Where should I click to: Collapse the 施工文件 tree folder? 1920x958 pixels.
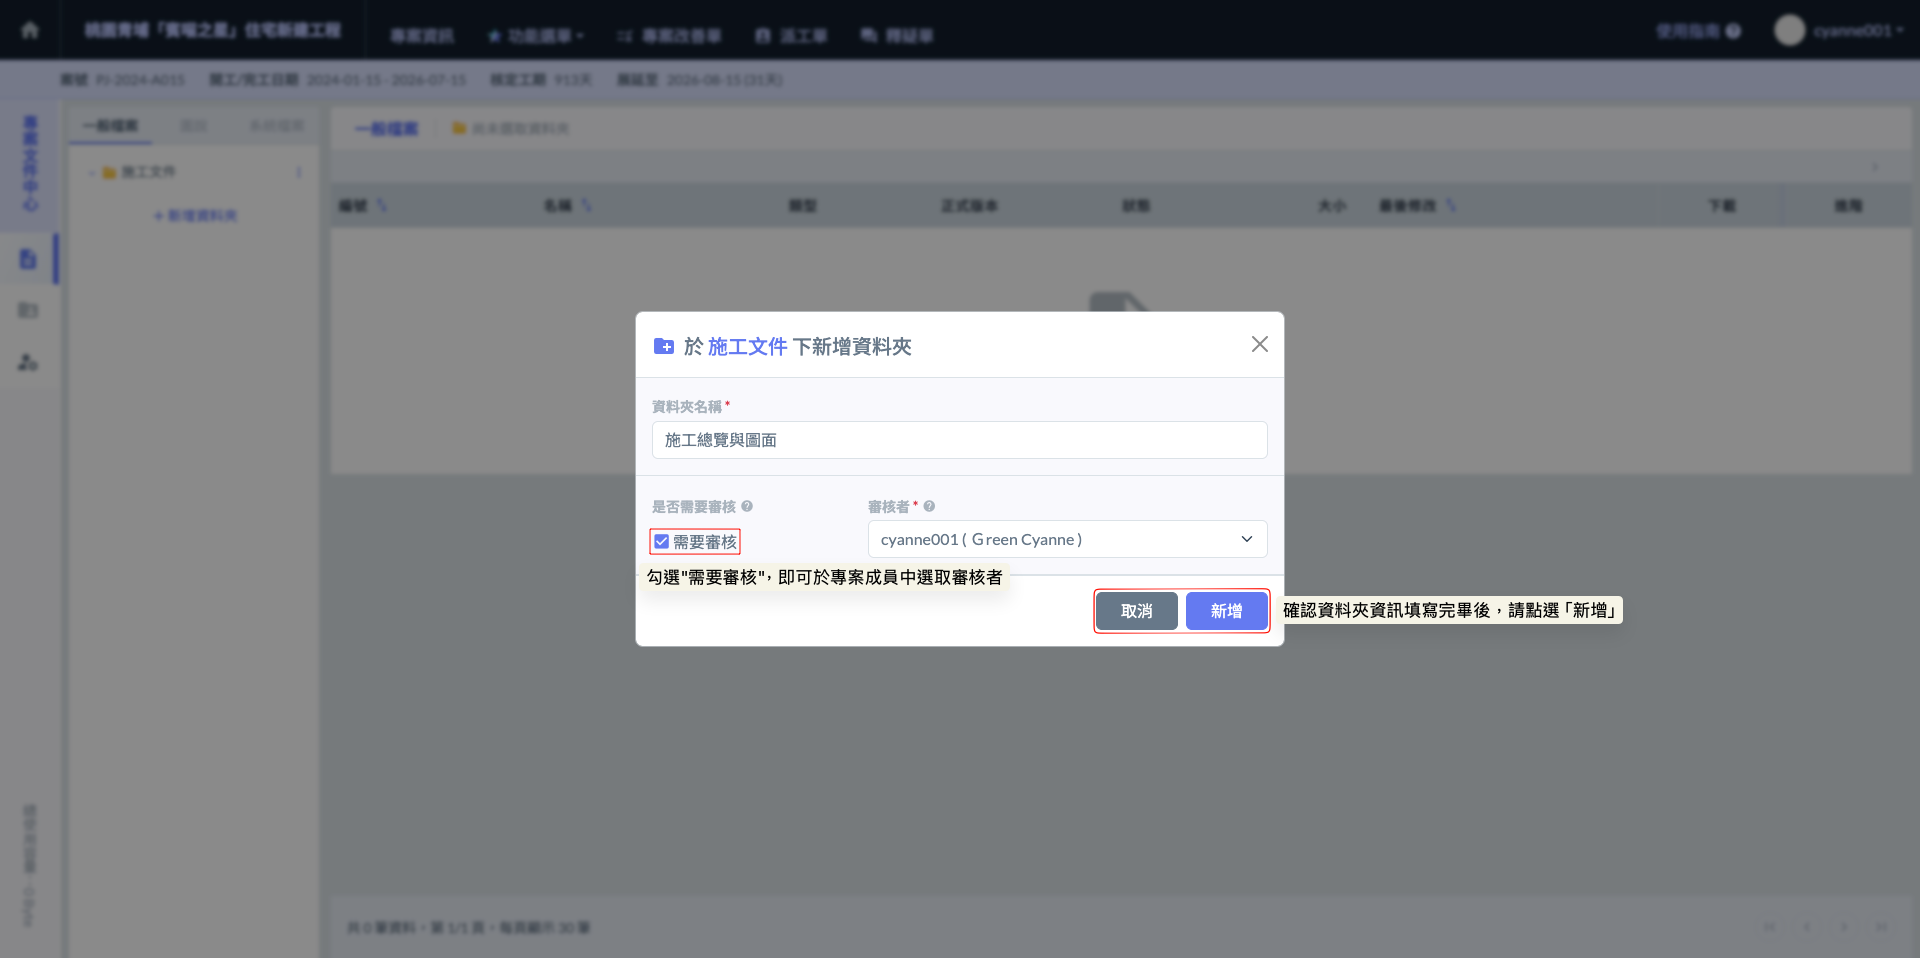[x=92, y=173]
